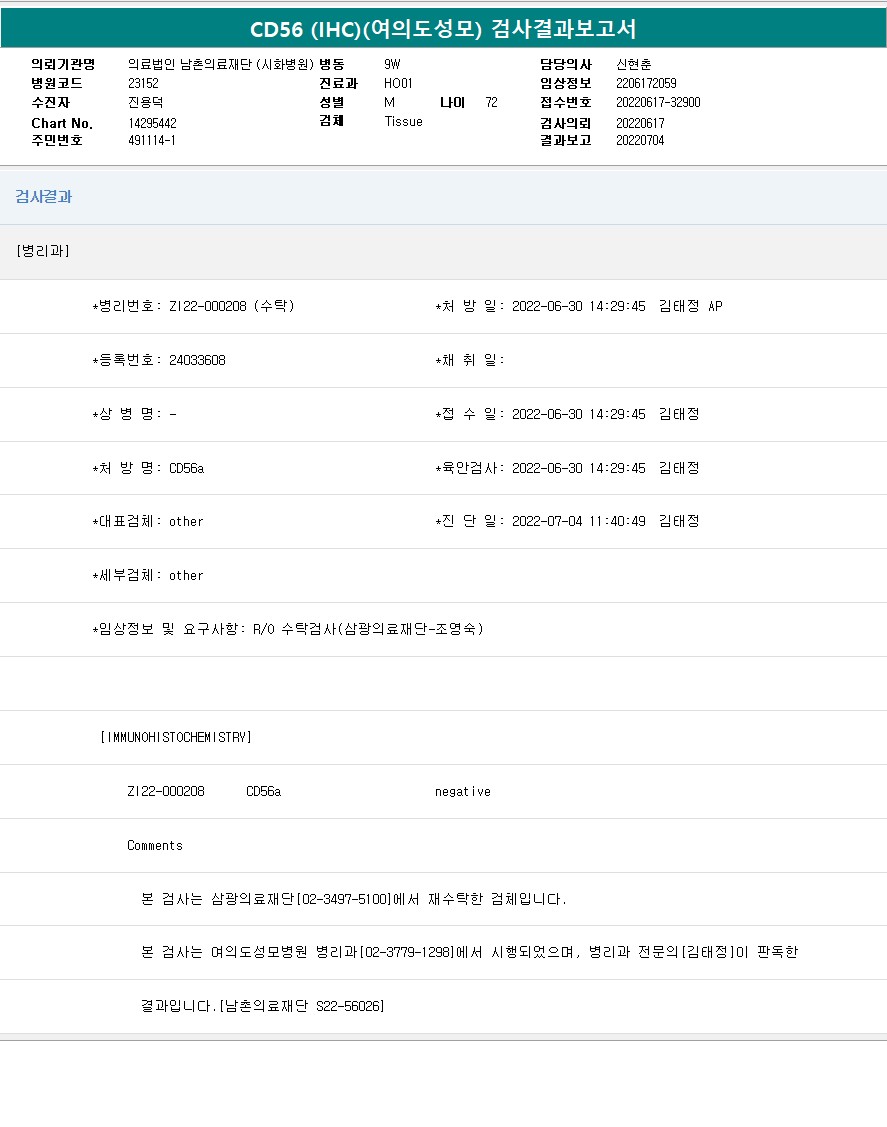887x1127 pixels.
Task: Click '세부검체: other' line
Action: coord(147,576)
